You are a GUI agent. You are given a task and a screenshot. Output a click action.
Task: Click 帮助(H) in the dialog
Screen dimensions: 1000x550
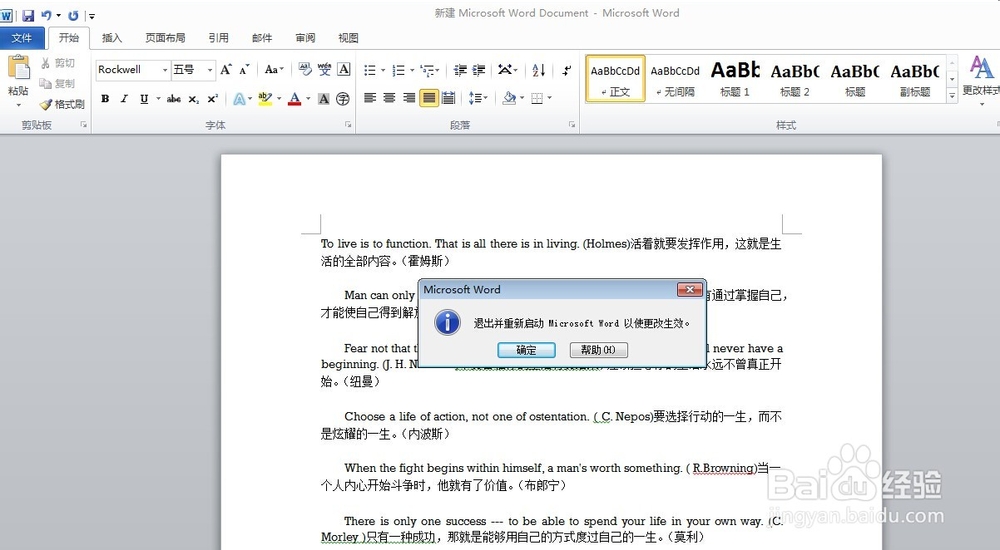coord(599,350)
